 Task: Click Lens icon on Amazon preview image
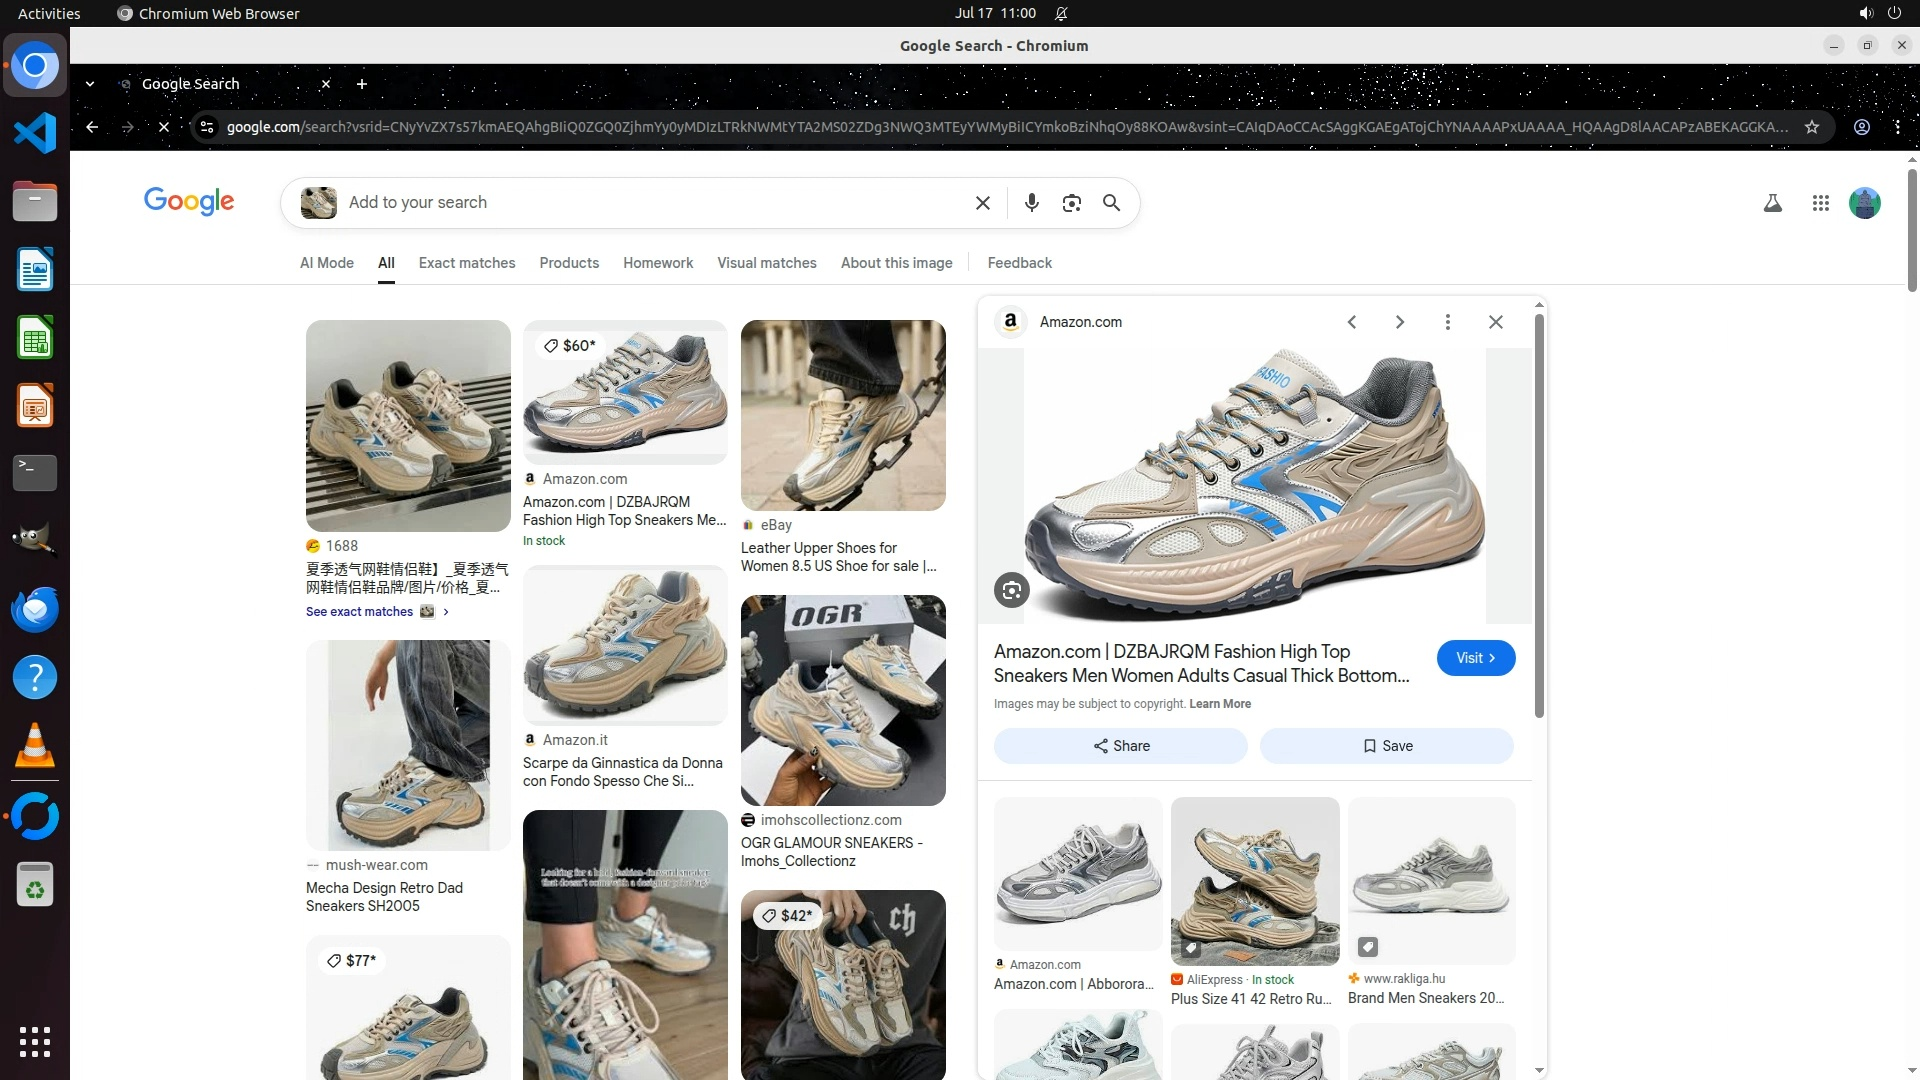click(x=1011, y=591)
